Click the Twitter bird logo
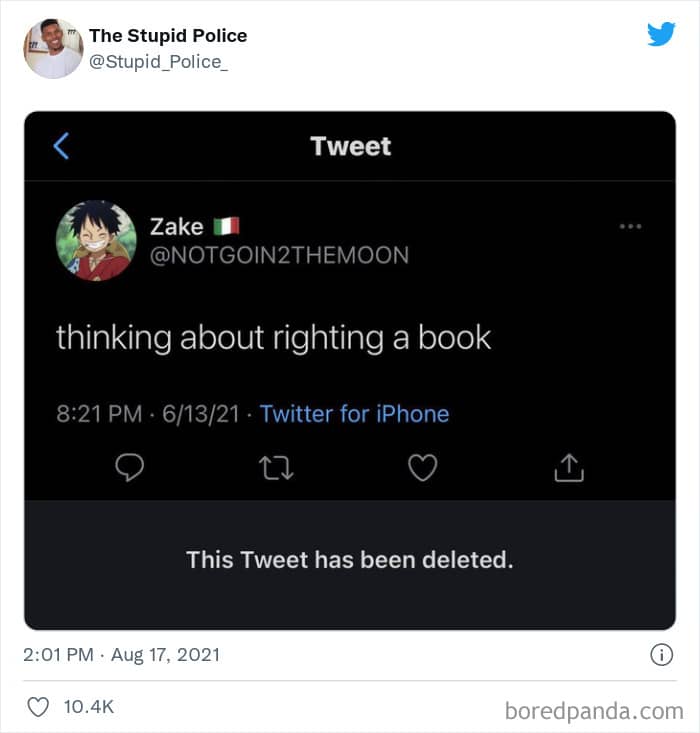700x733 pixels. click(661, 34)
